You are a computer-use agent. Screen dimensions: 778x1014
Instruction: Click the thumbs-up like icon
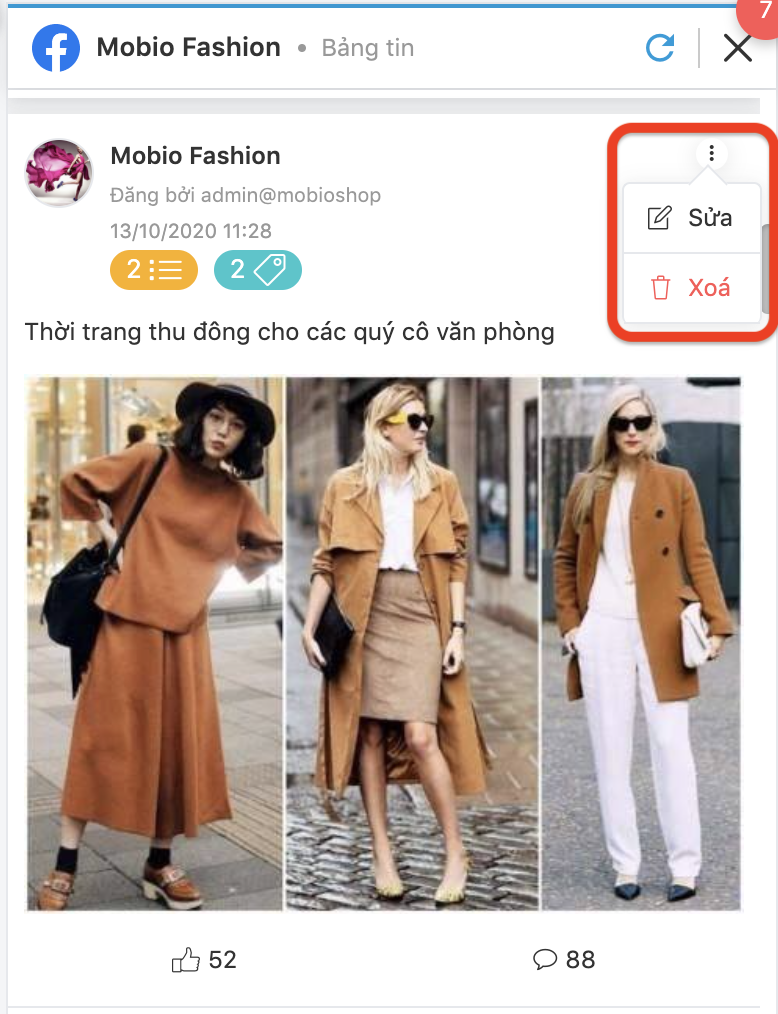coord(186,960)
